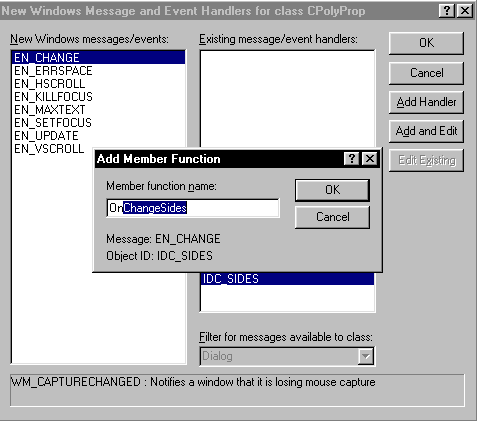Viewport: 477px width, 421px height.
Task: Click the Add Handler button
Action: (426, 102)
